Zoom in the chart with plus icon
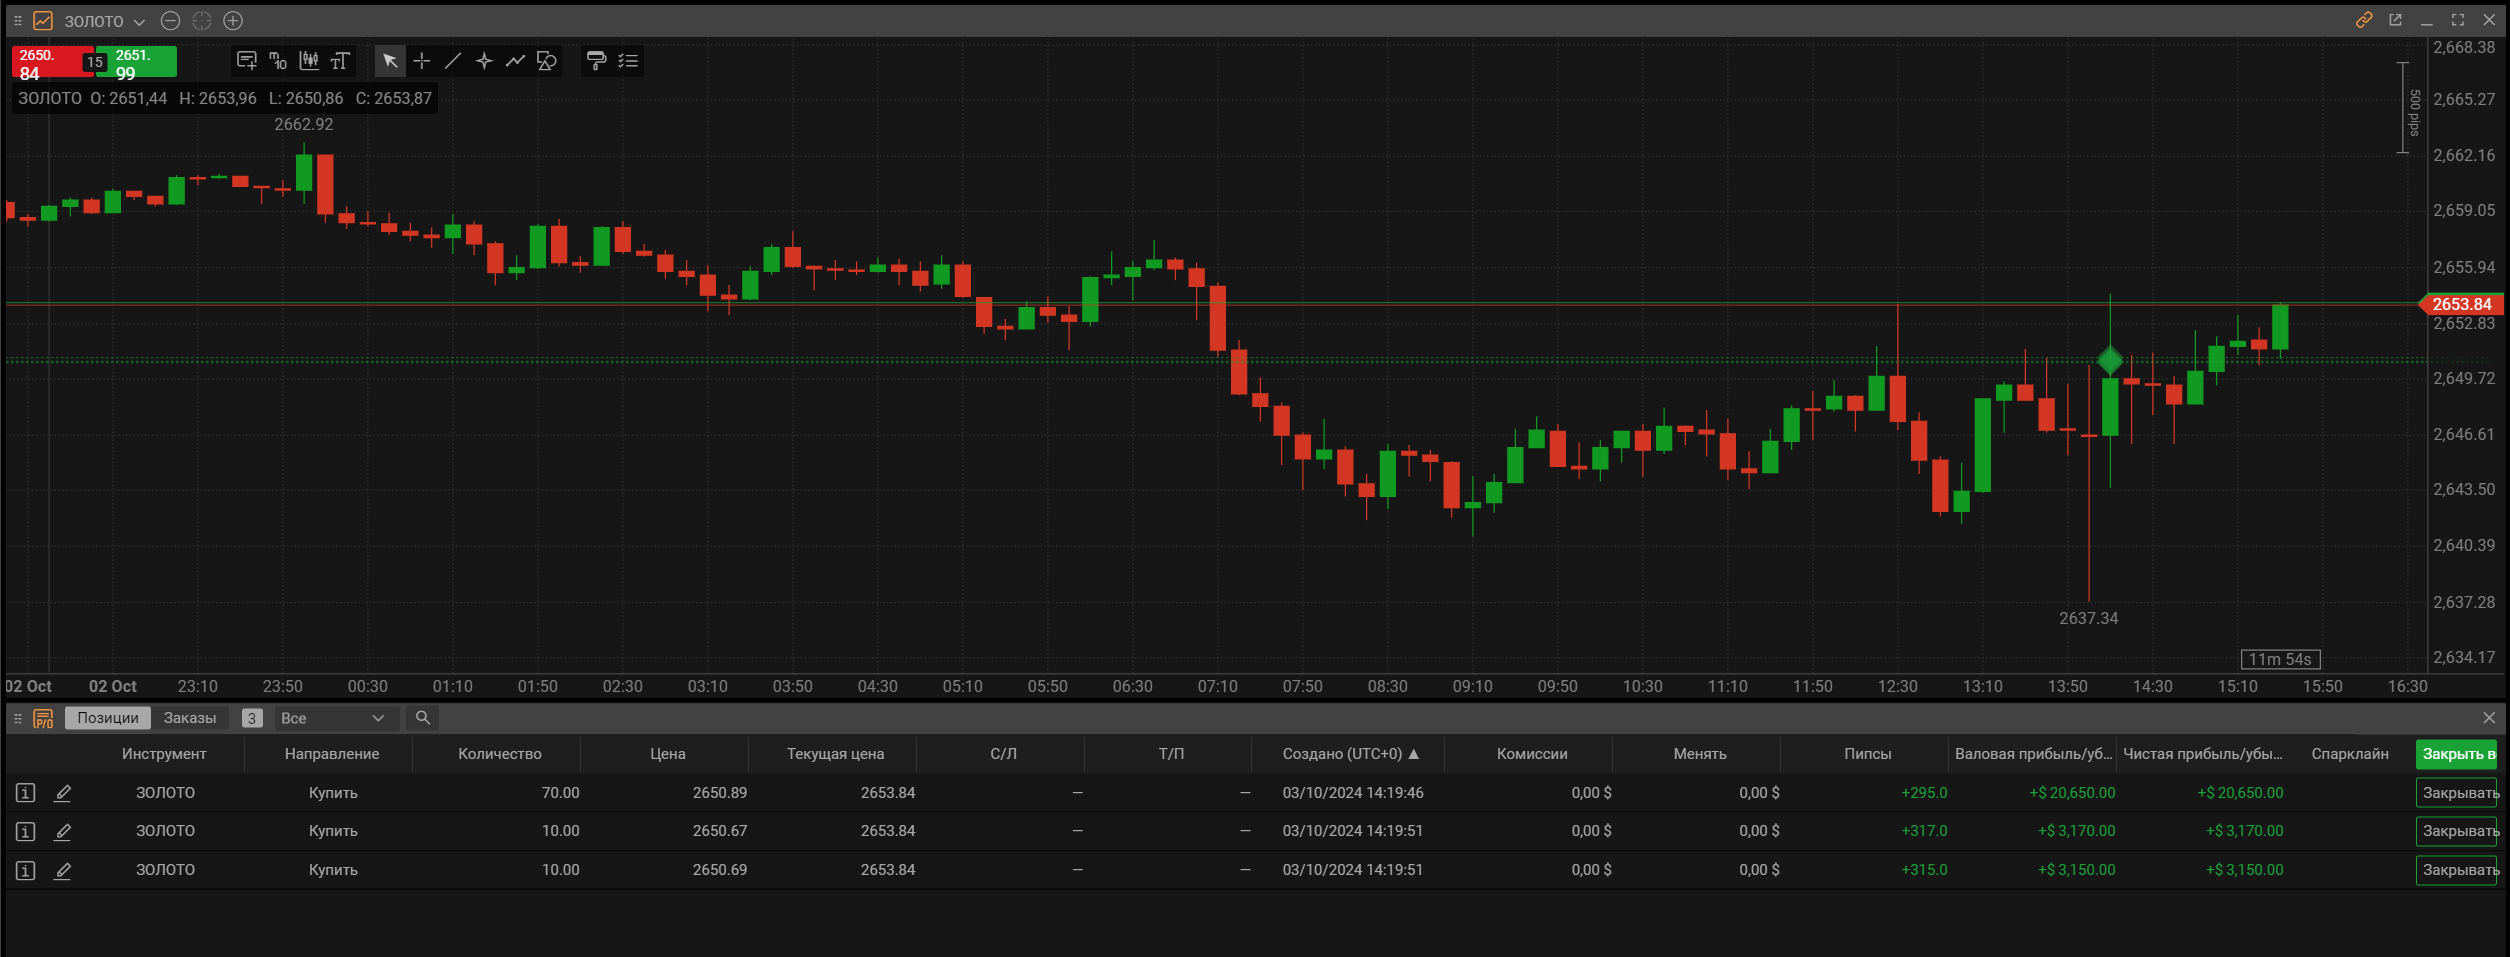 233,21
